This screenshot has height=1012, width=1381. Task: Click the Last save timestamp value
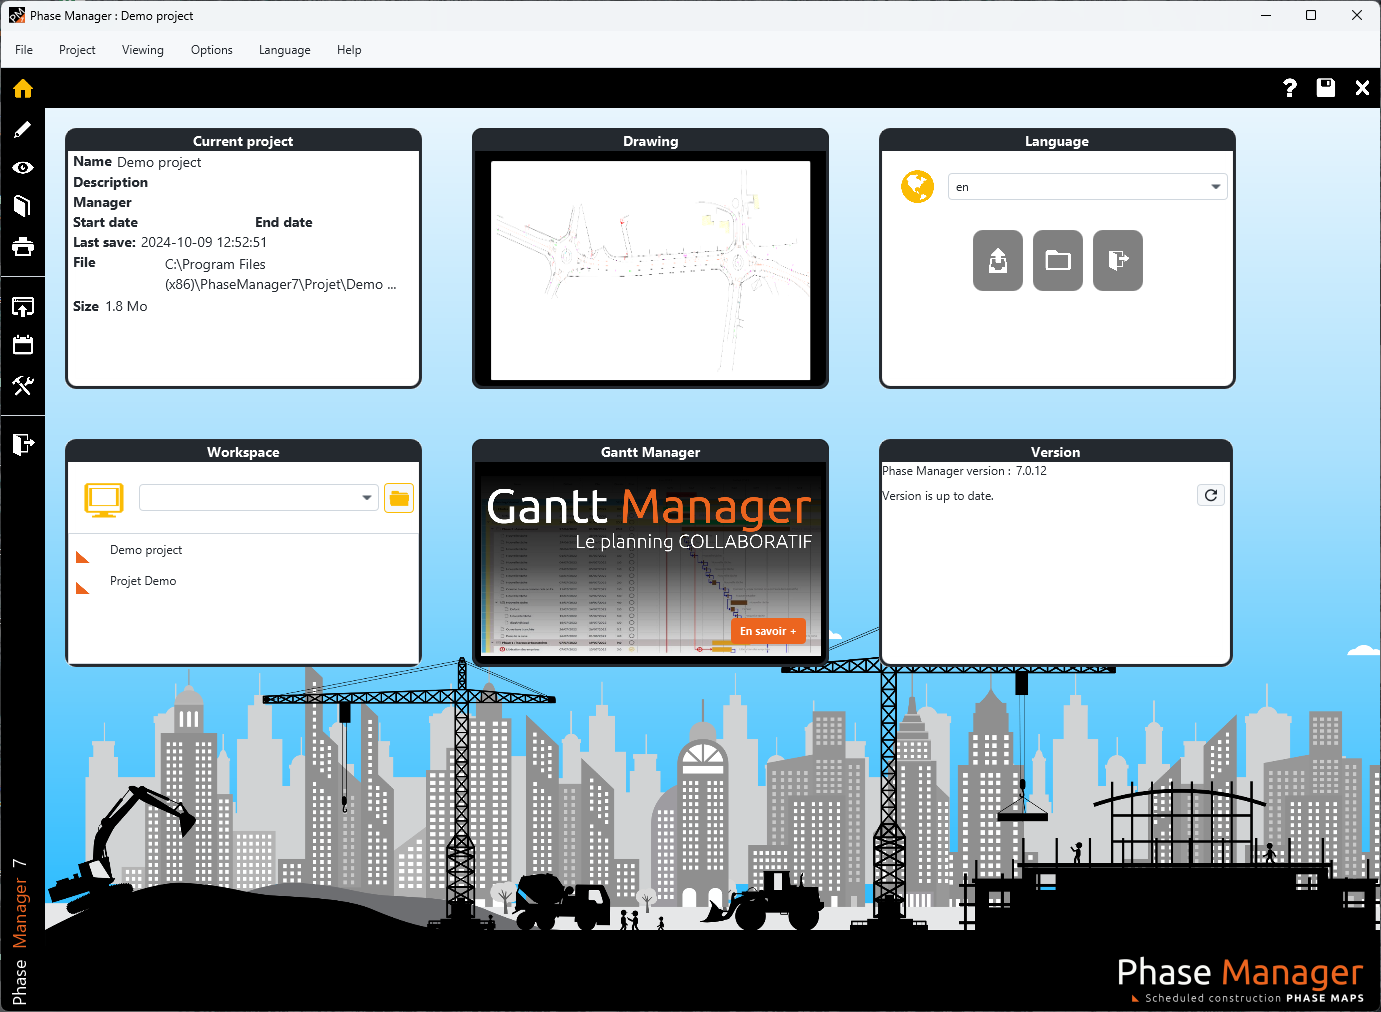[204, 242]
